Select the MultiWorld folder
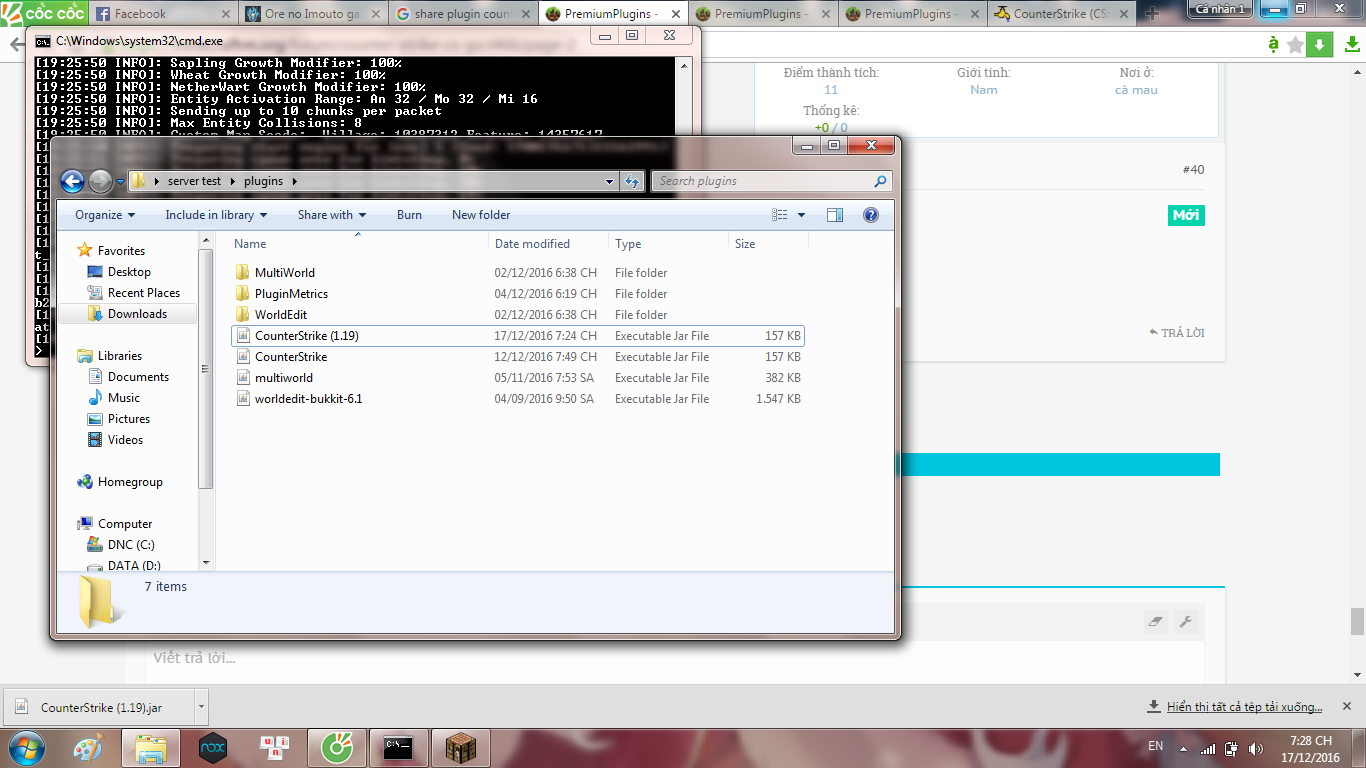This screenshot has width=1366, height=768. point(285,273)
